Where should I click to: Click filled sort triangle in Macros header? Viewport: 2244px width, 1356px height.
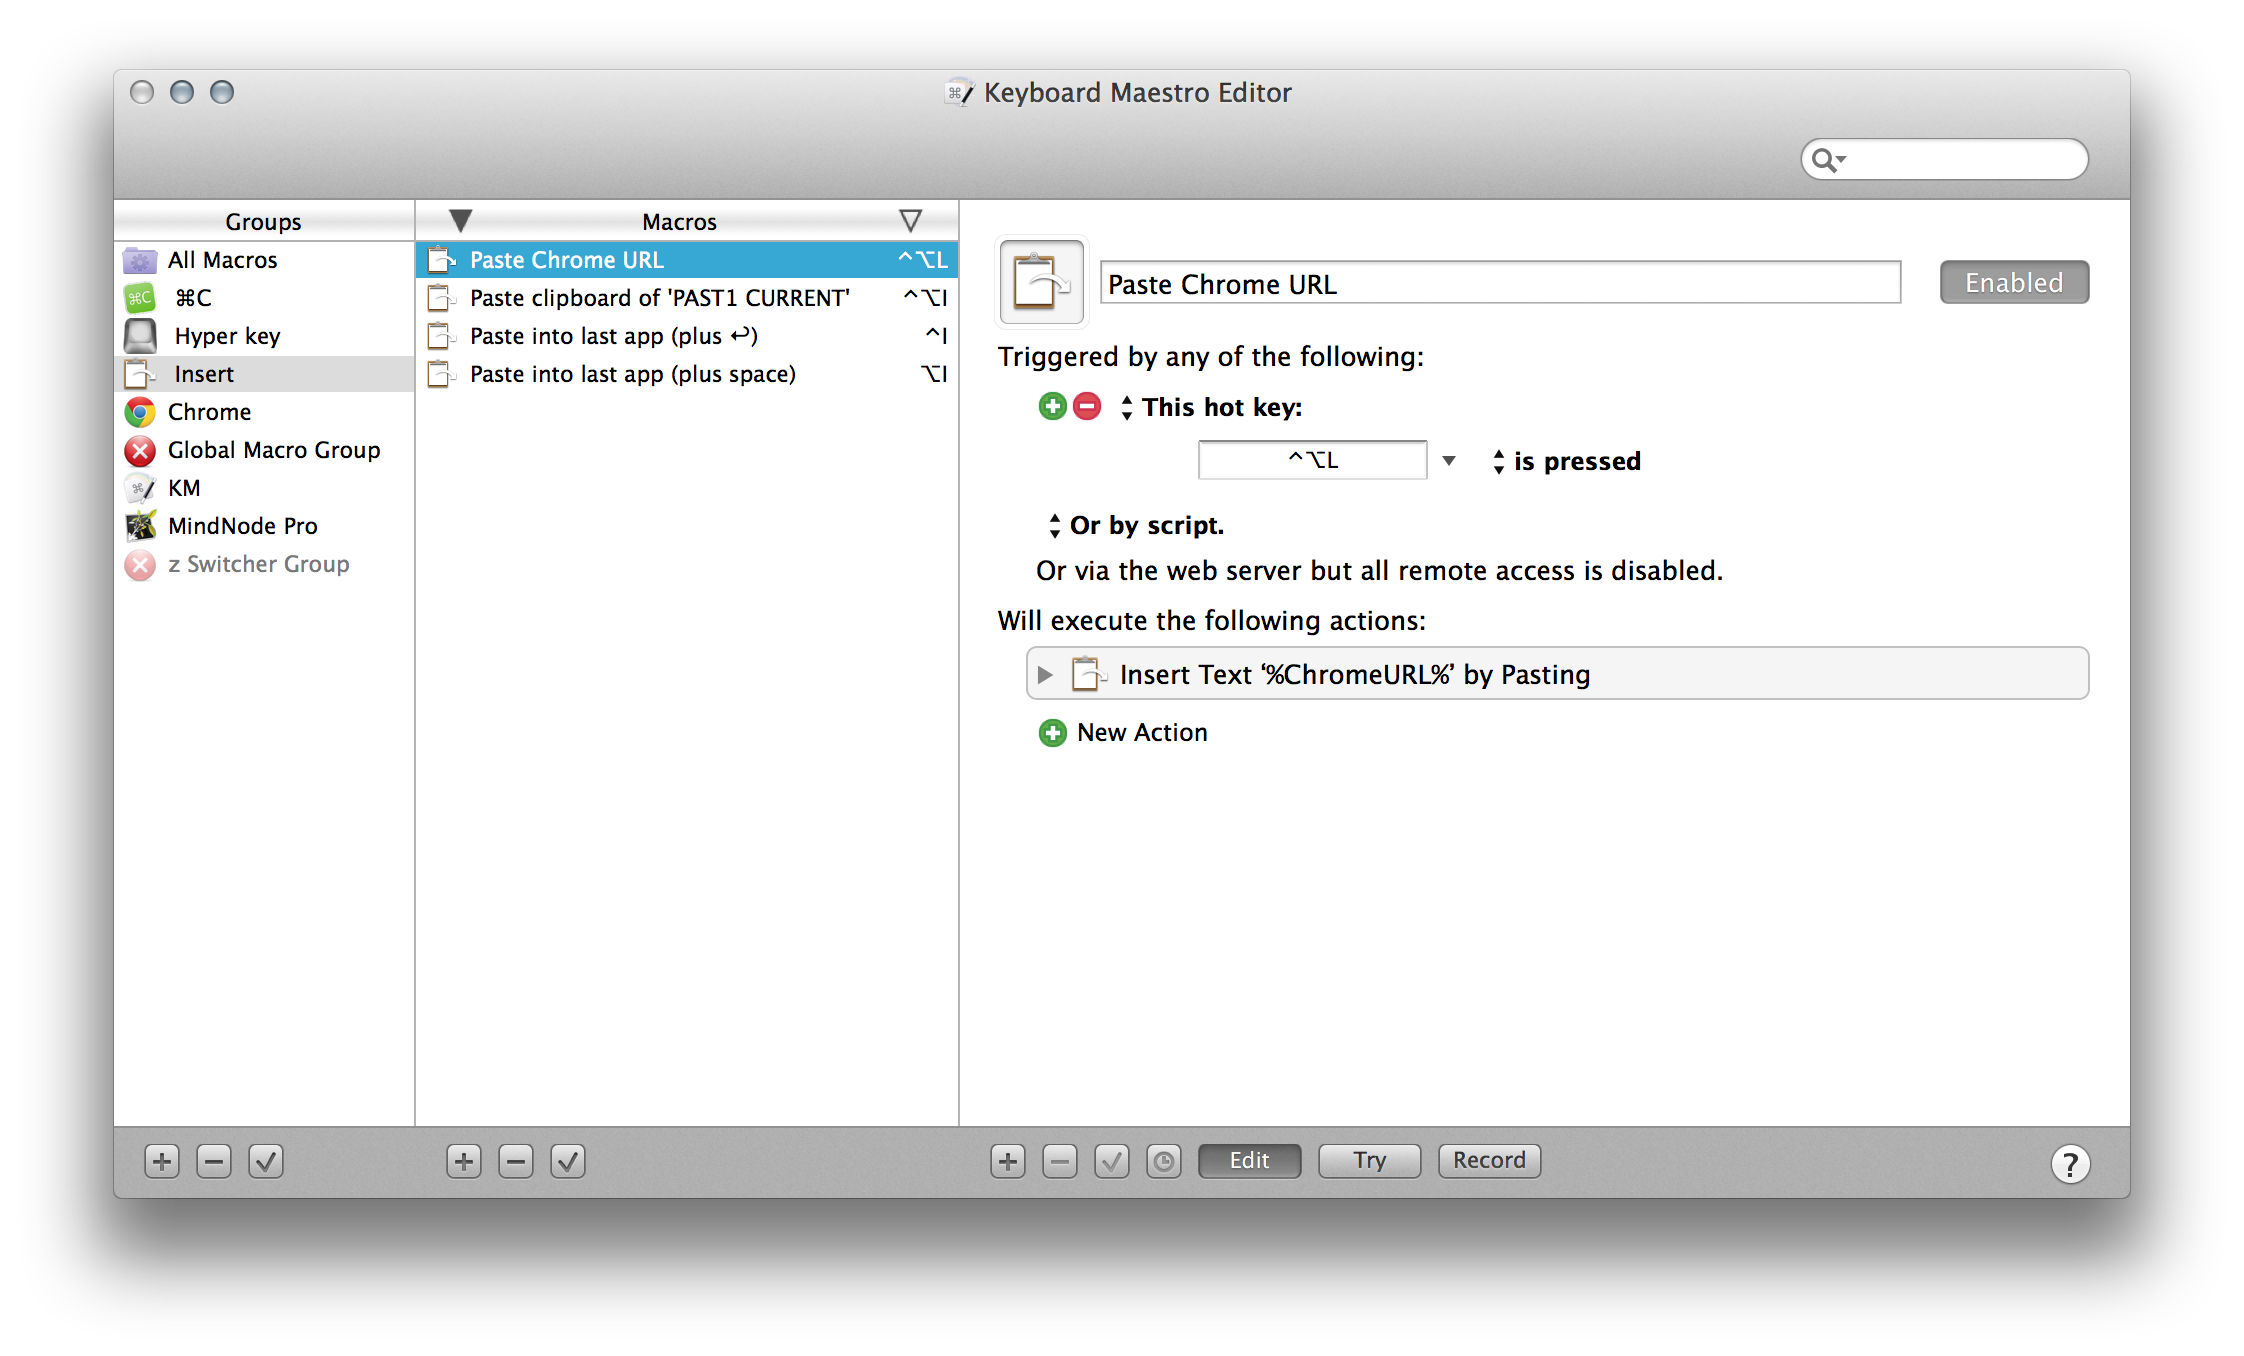[x=460, y=221]
